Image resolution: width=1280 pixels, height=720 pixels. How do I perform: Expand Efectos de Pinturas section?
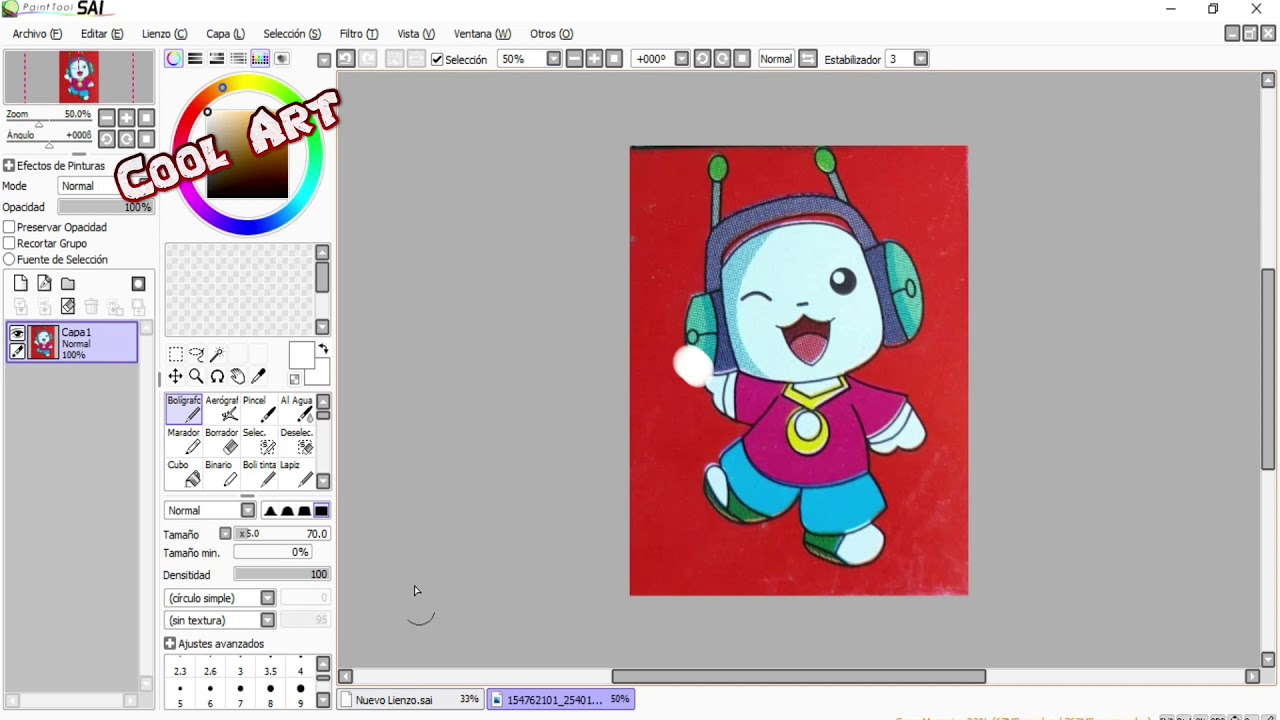tap(9, 166)
